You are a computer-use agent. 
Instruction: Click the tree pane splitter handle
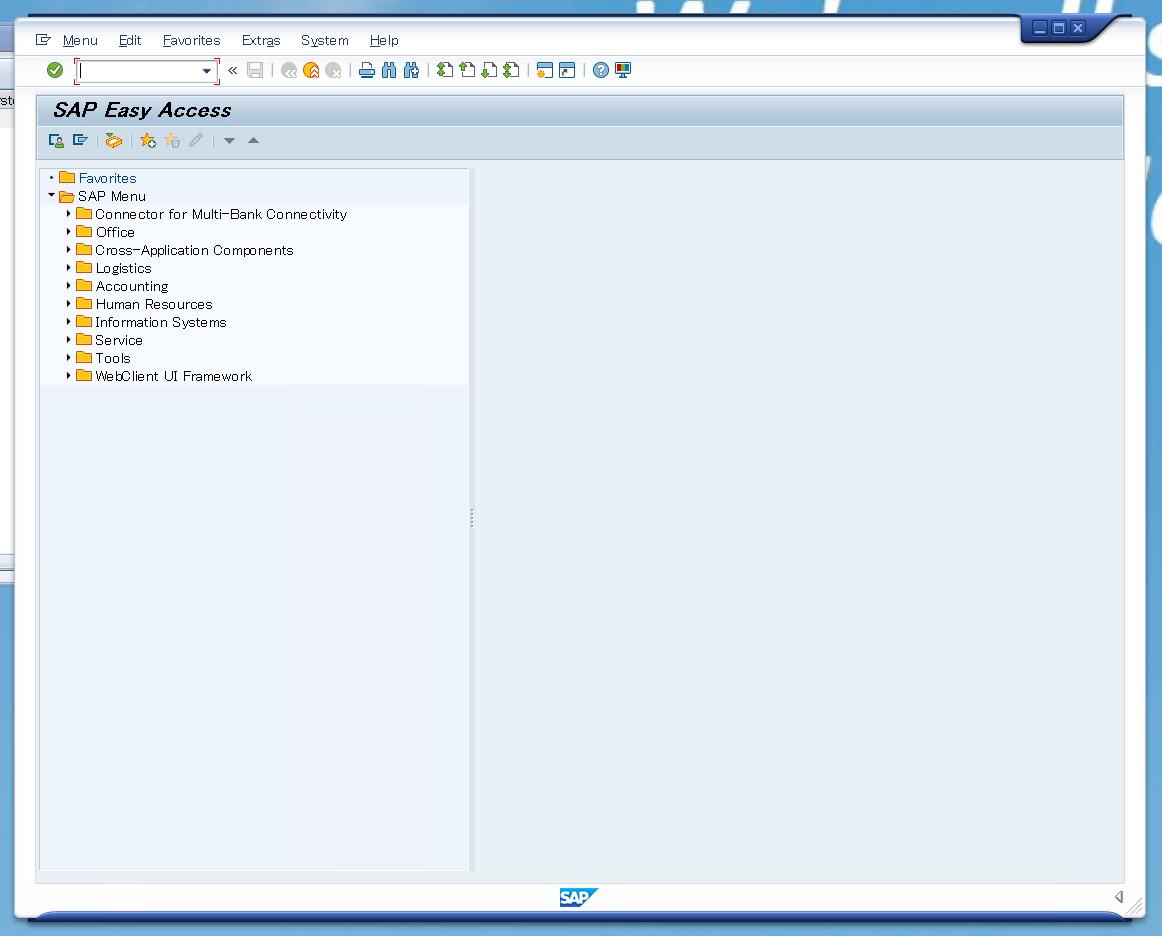[472, 518]
